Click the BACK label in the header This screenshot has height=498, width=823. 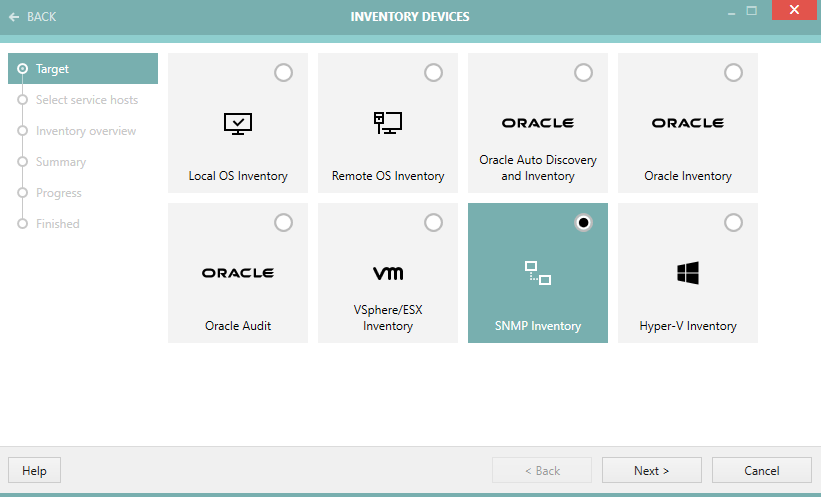click(x=41, y=17)
